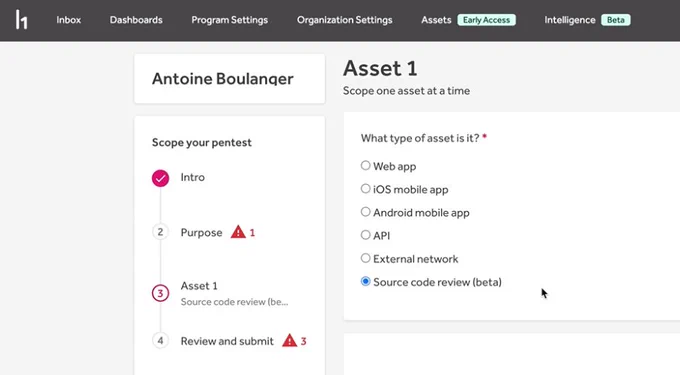The height and width of the screenshot is (375, 680).
Task: Click 'Scope one asset at a time' text
Action: pyautogui.click(x=406, y=91)
